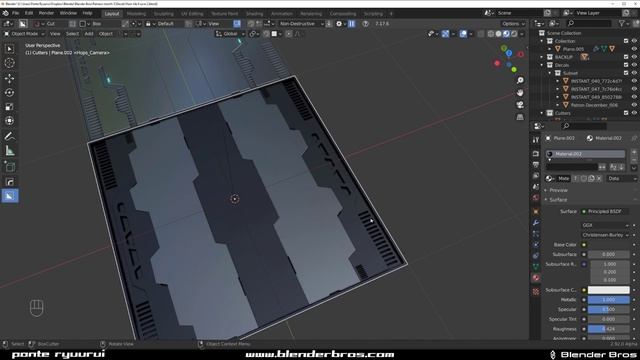Click the Principled BSDF surface button

(605, 211)
